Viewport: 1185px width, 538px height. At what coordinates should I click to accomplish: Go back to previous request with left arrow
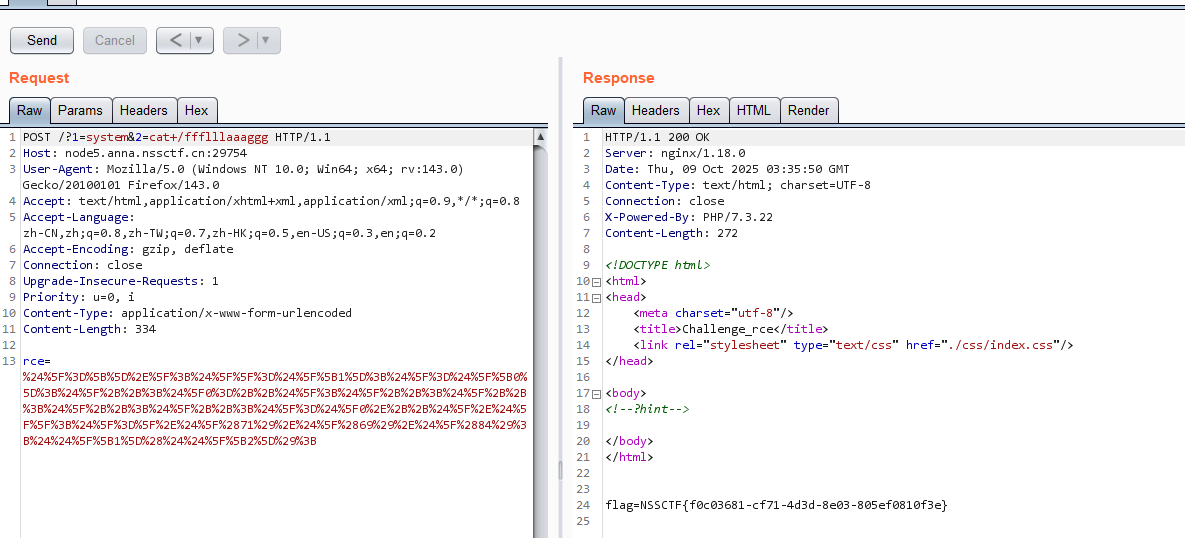[x=175, y=41]
